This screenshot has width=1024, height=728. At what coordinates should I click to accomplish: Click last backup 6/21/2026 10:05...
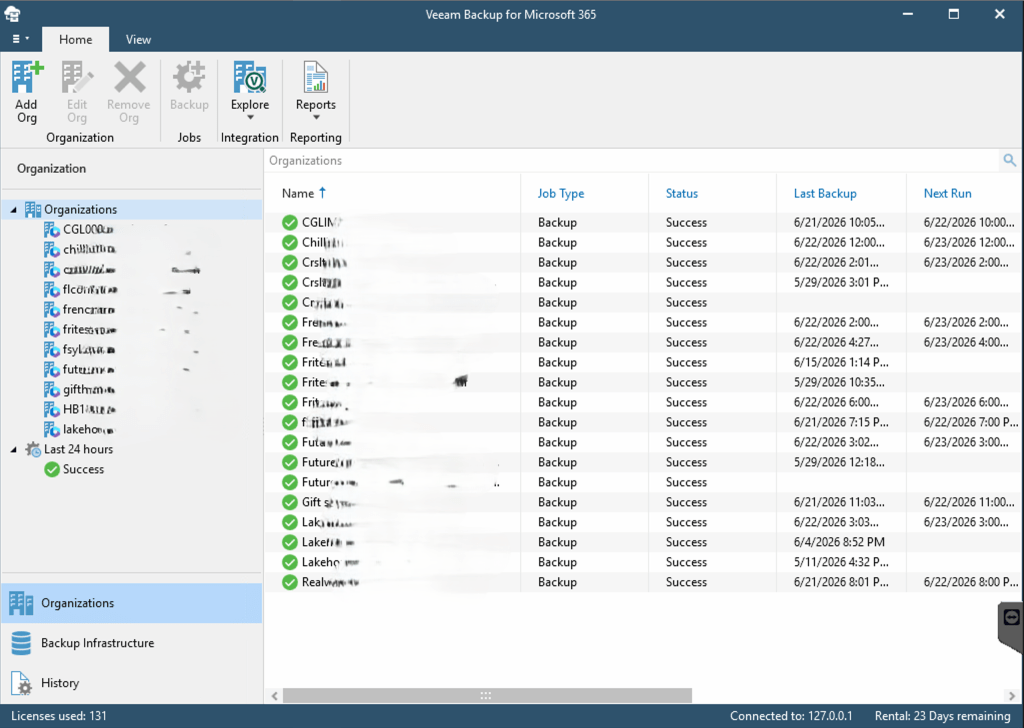839,223
